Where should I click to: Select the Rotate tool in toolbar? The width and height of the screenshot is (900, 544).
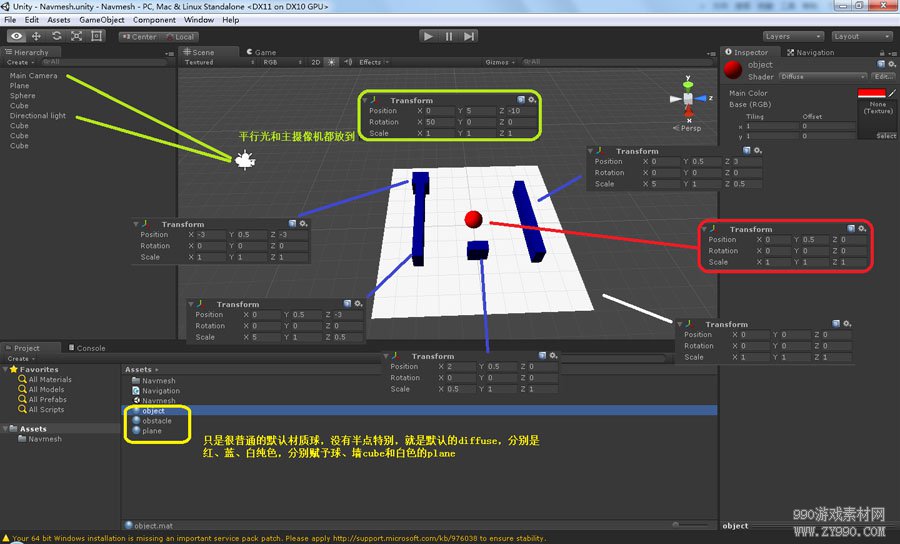click(56, 36)
